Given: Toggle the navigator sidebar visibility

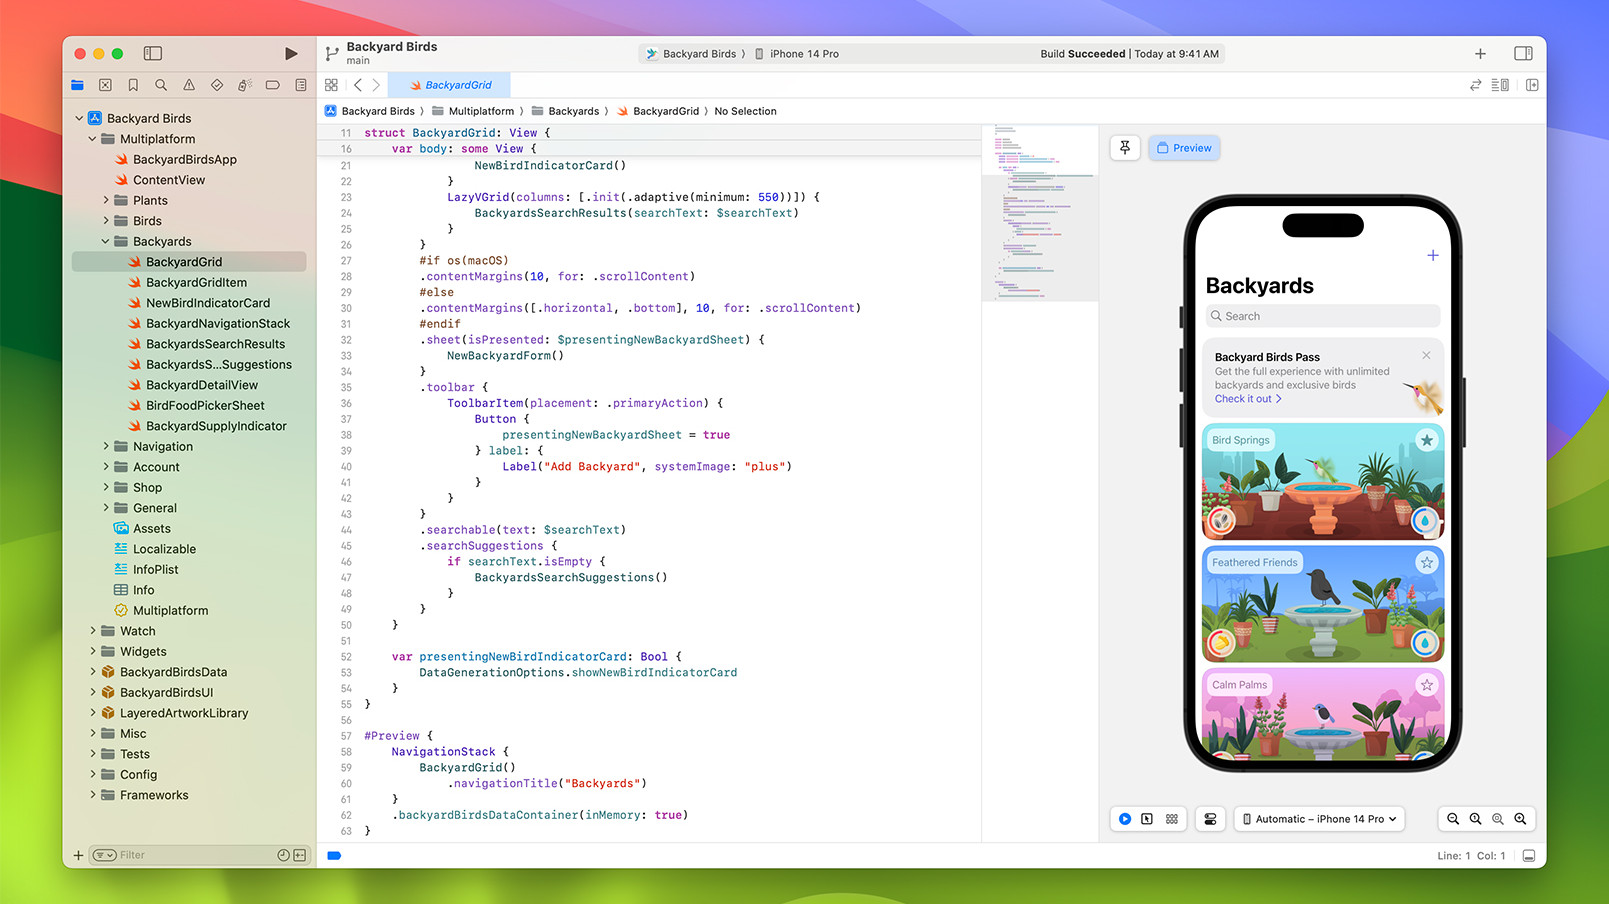Looking at the screenshot, I should click(153, 54).
